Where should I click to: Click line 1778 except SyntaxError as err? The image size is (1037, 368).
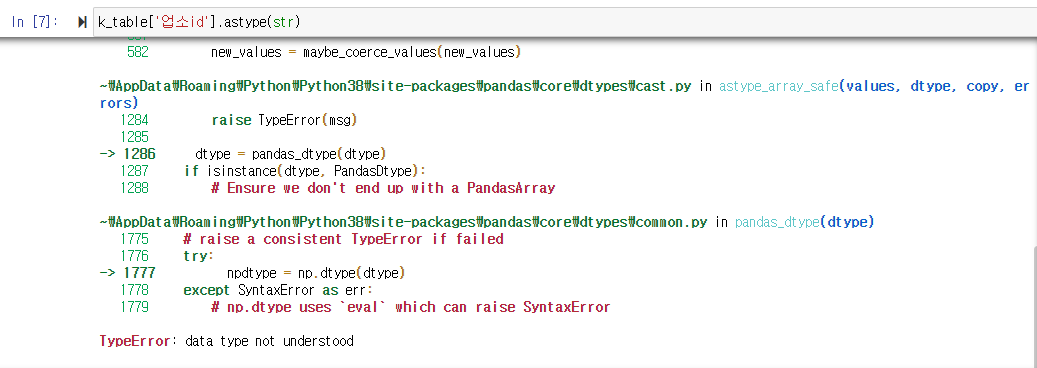(247, 291)
